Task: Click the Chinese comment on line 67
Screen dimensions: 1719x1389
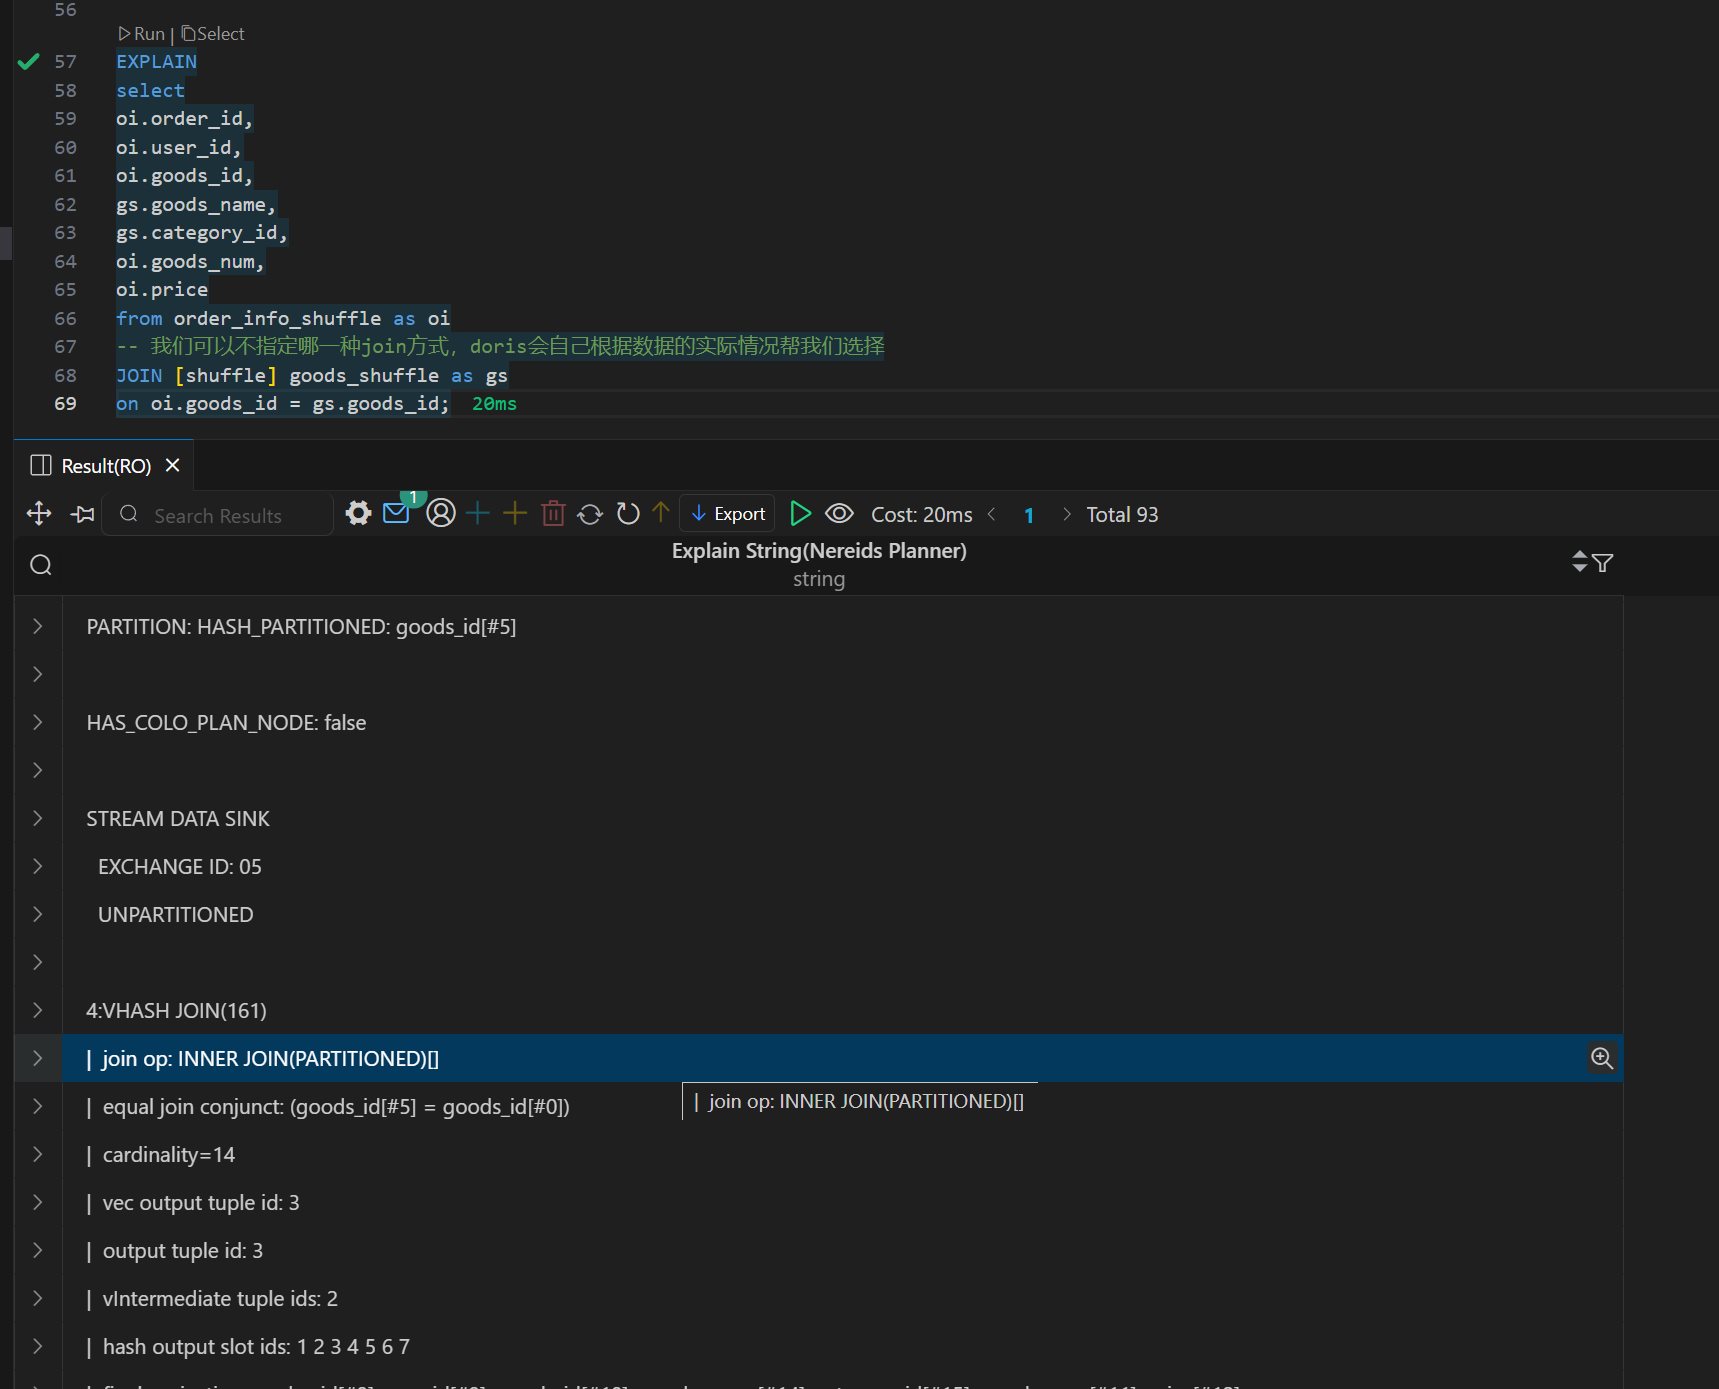Action: tap(500, 347)
